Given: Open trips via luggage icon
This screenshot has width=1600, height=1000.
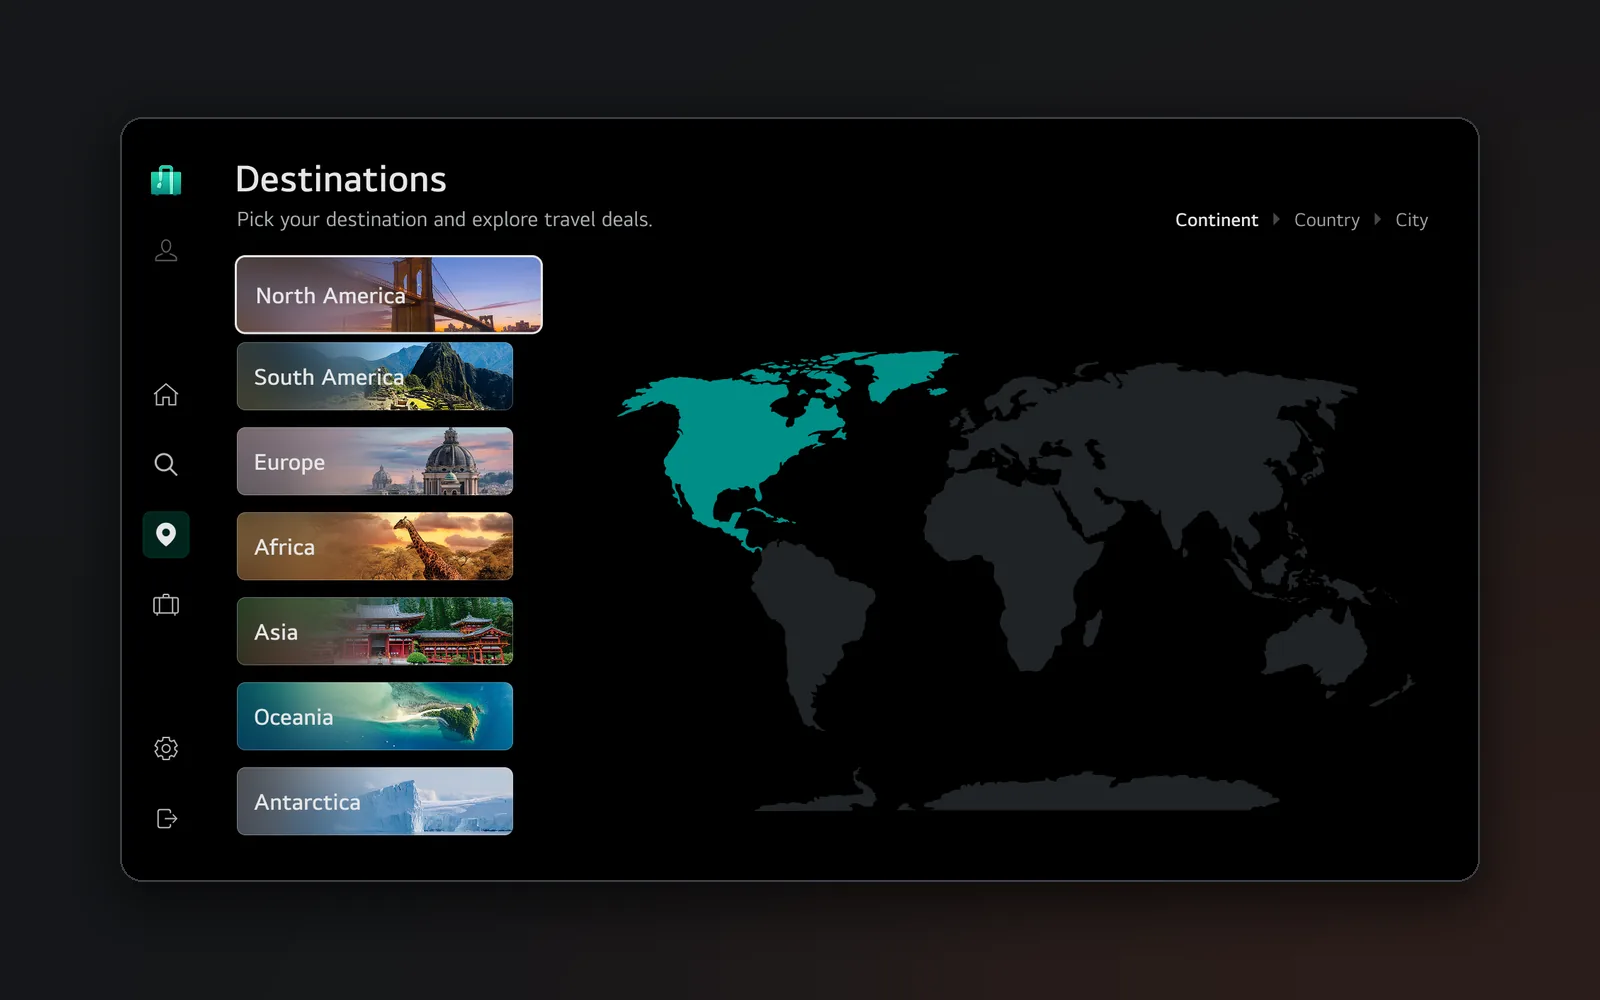Looking at the screenshot, I should point(166,604).
